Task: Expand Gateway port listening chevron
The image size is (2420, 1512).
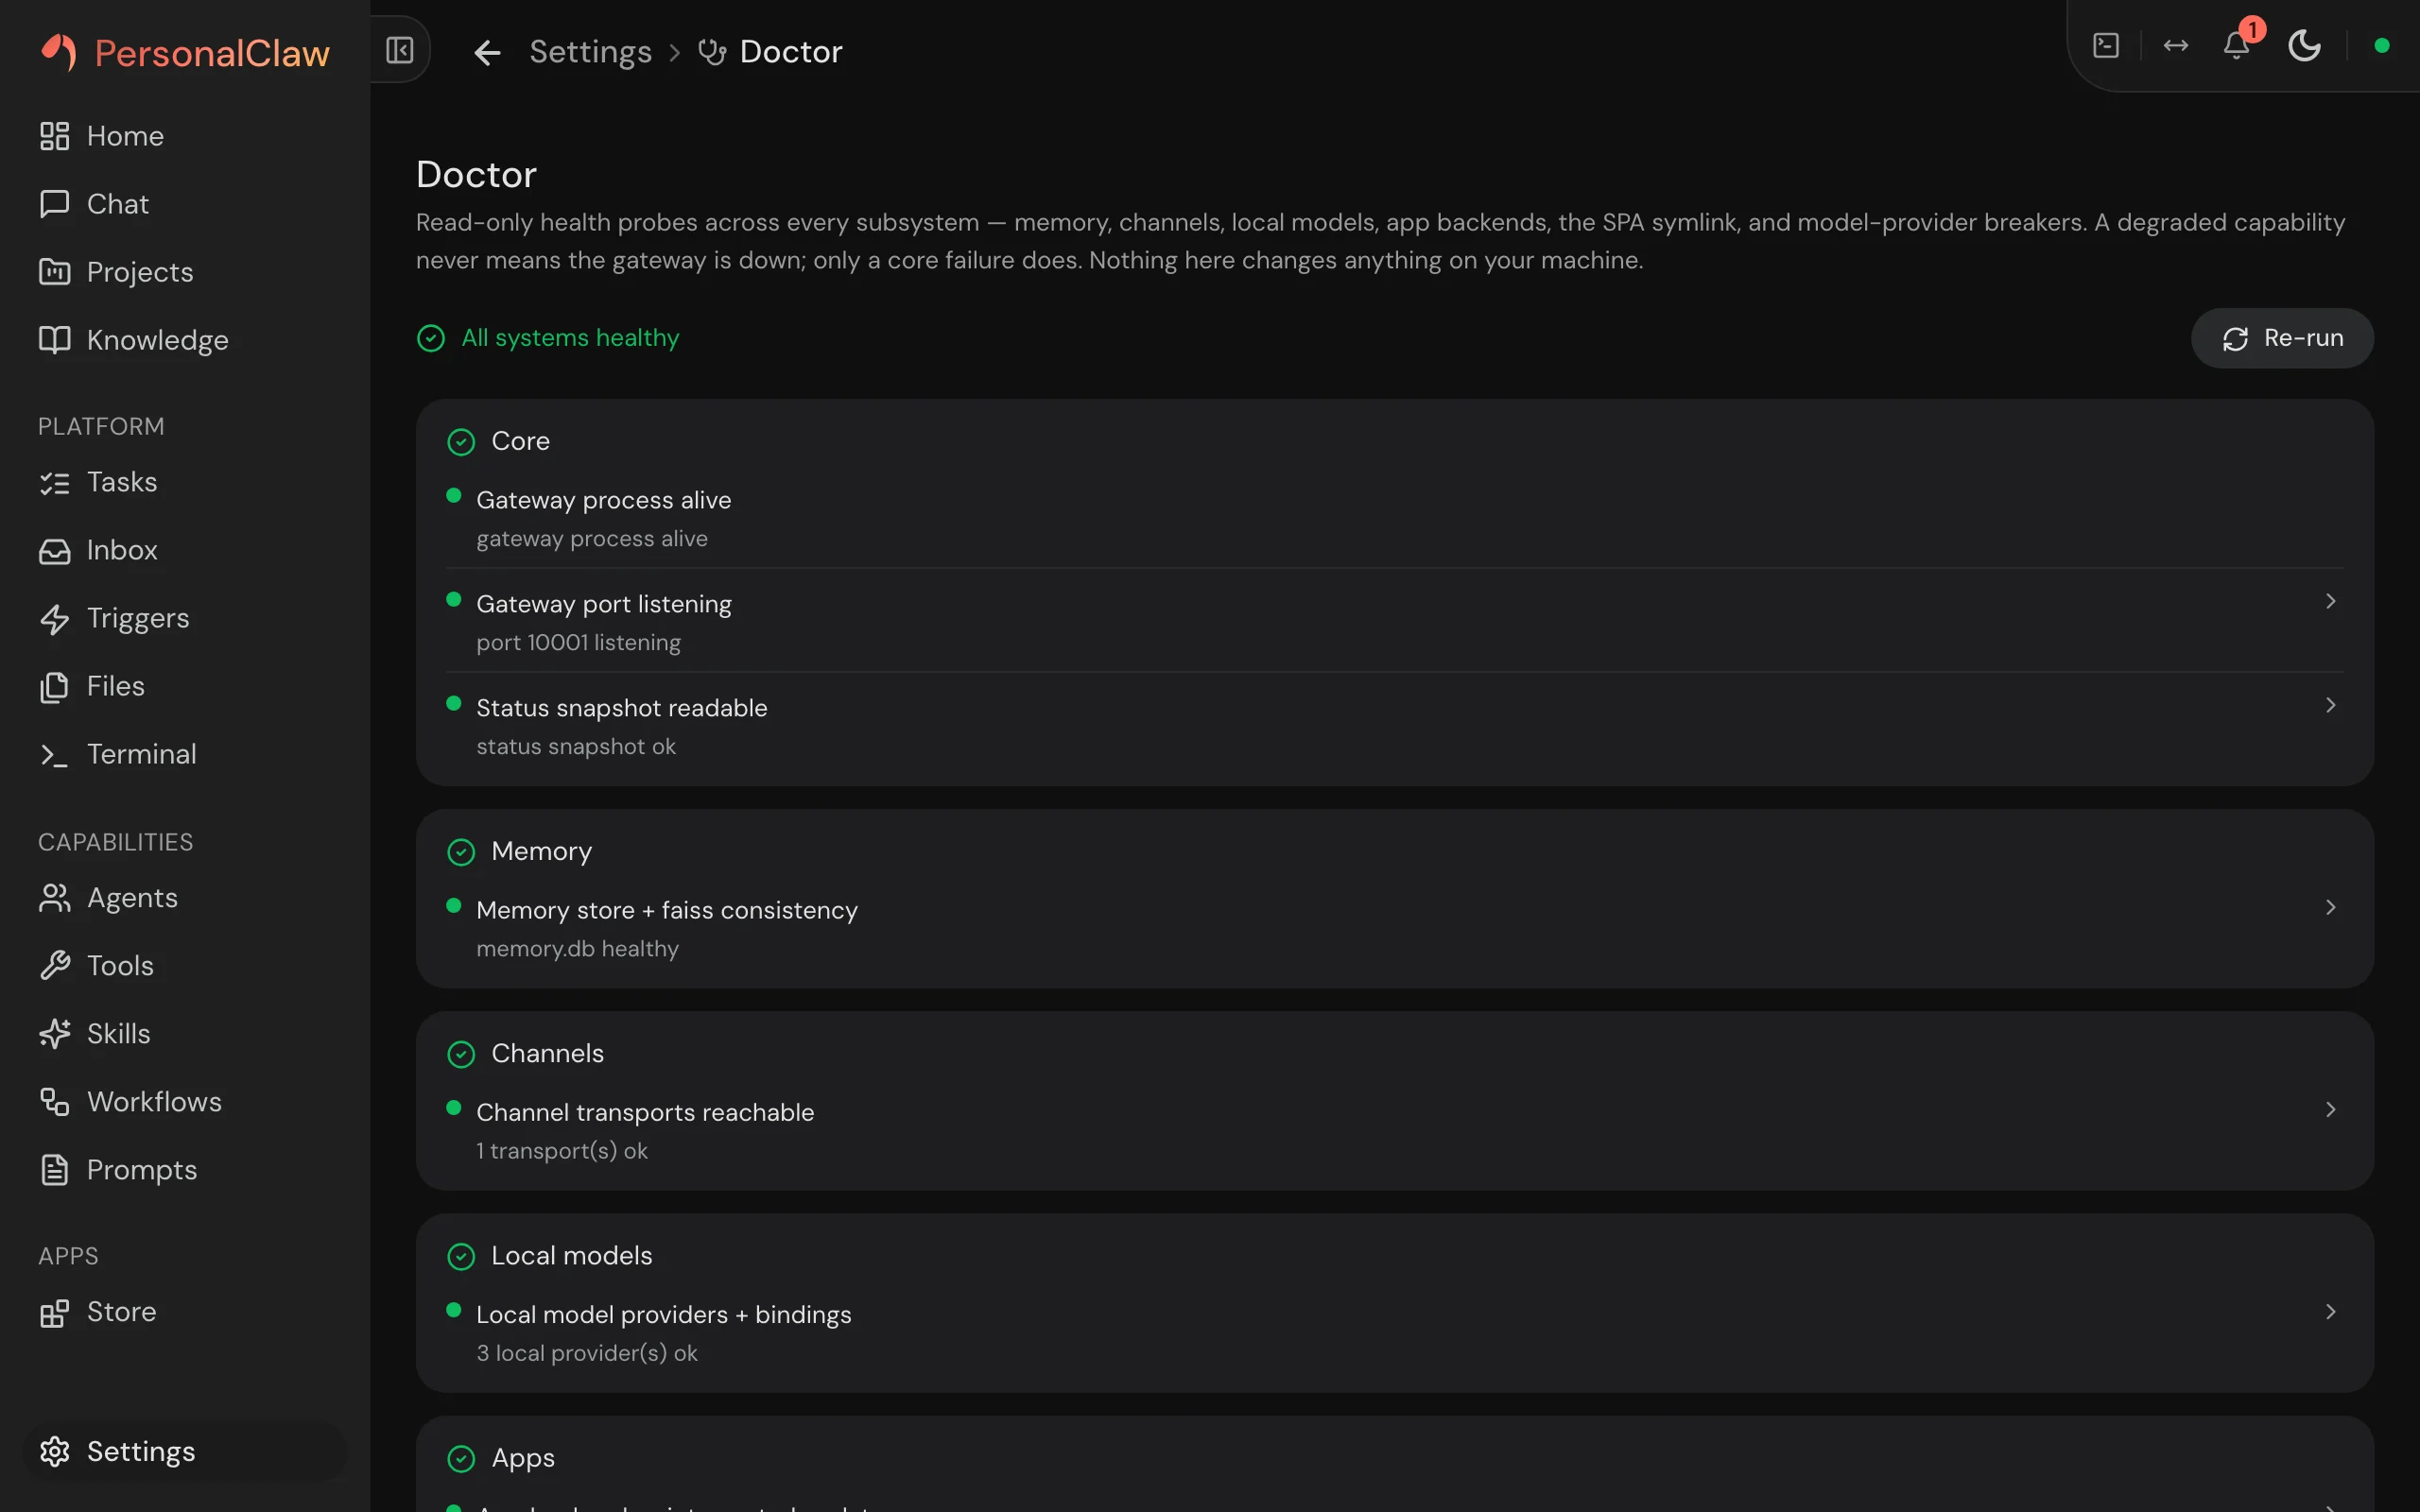Action: 2331,602
